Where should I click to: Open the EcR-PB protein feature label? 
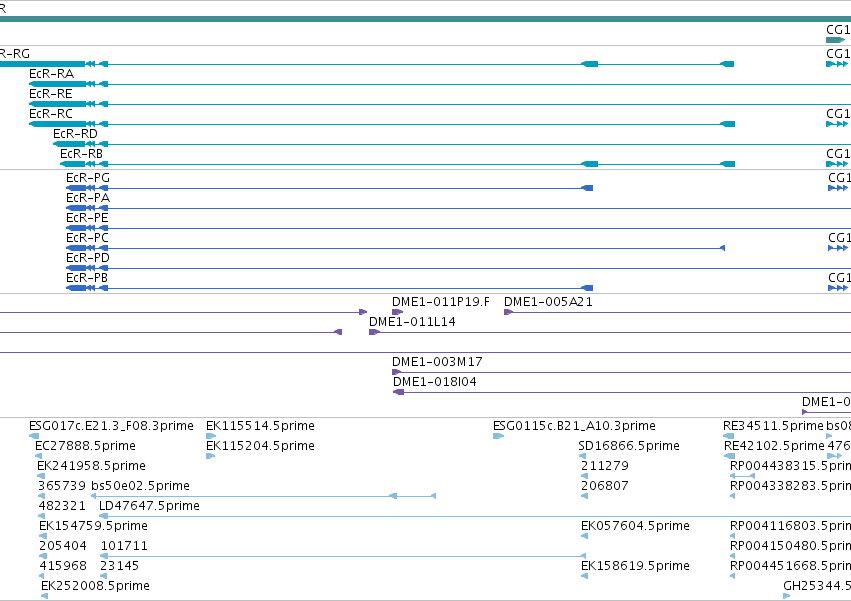(x=87, y=278)
